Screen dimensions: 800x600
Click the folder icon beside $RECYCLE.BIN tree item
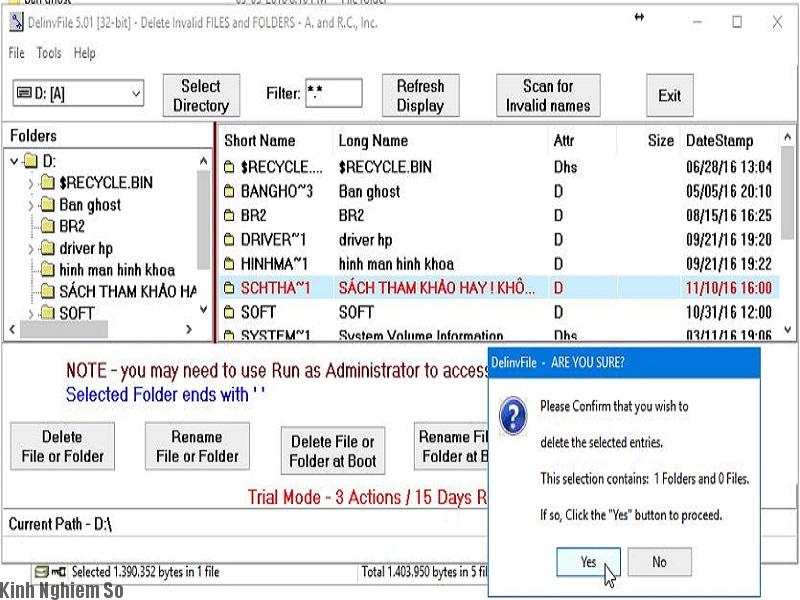tap(47, 182)
